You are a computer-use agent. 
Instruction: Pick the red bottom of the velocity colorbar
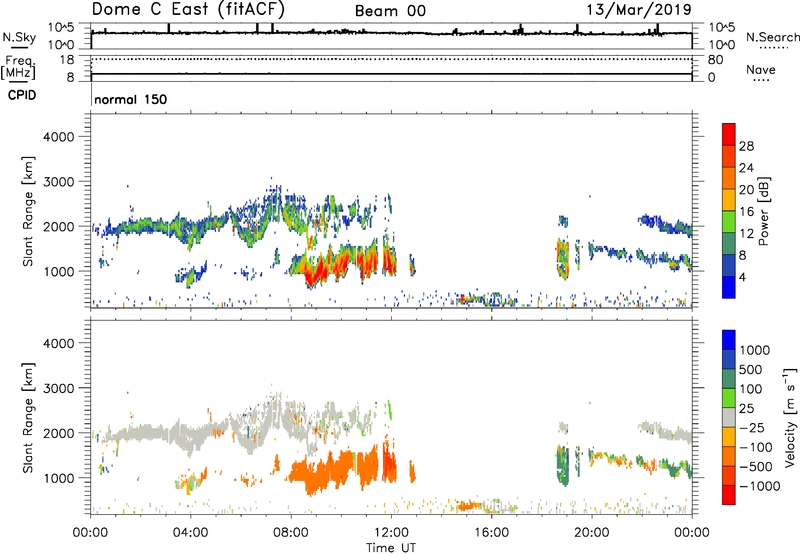tap(729, 495)
